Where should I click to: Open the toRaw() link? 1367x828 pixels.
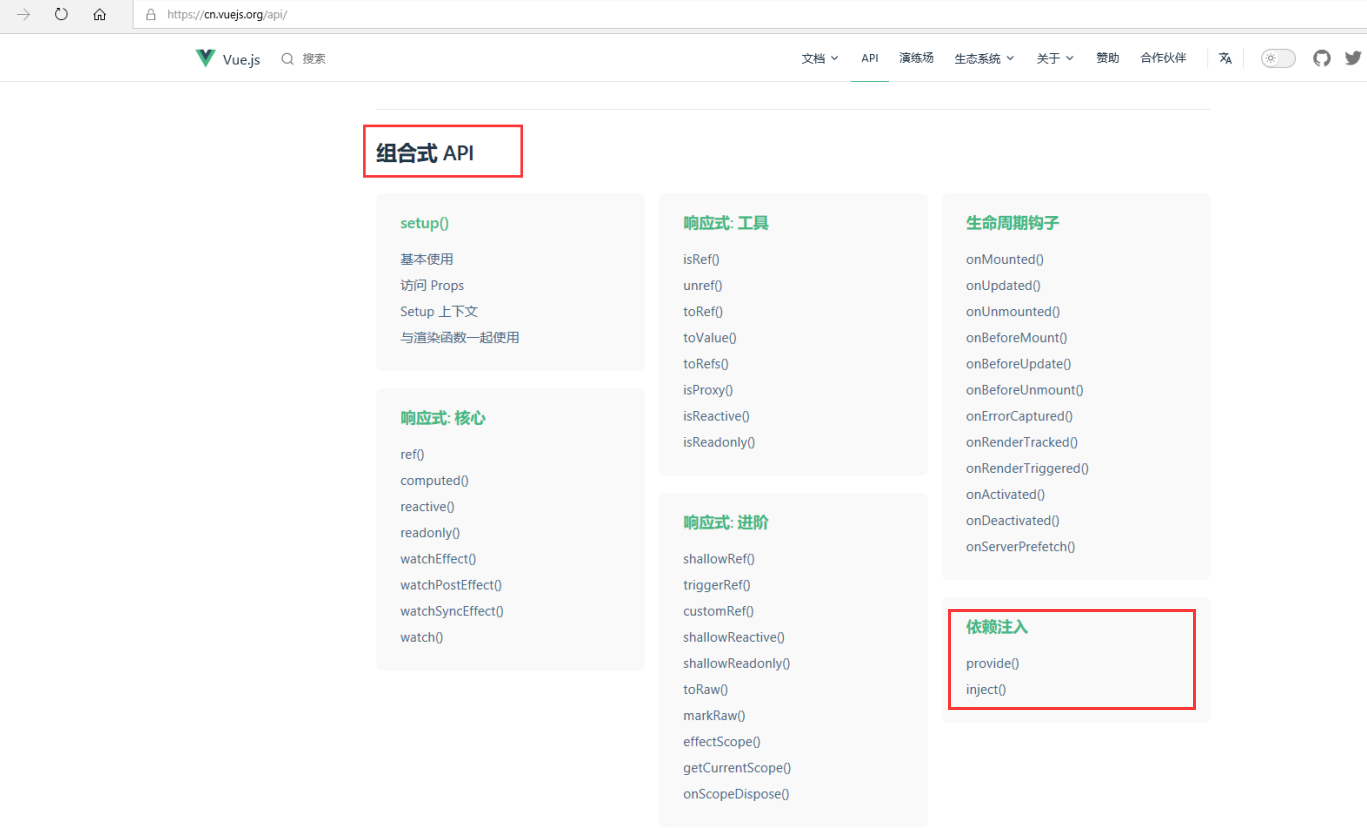coord(706,688)
